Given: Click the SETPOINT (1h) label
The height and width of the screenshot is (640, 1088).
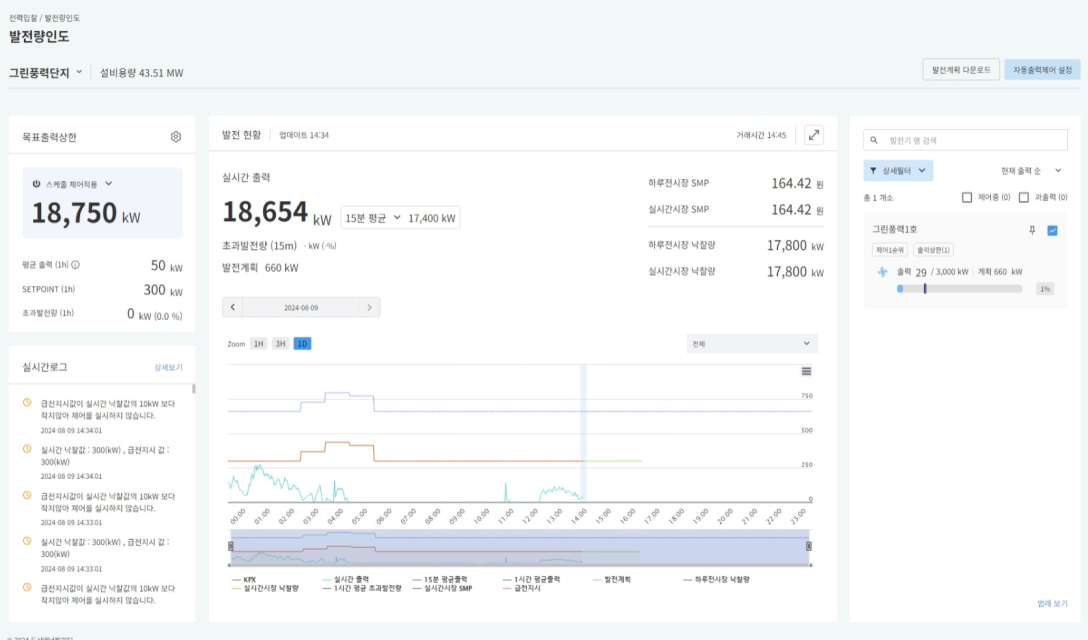Looking at the screenshot, I should tap(49, 289).
